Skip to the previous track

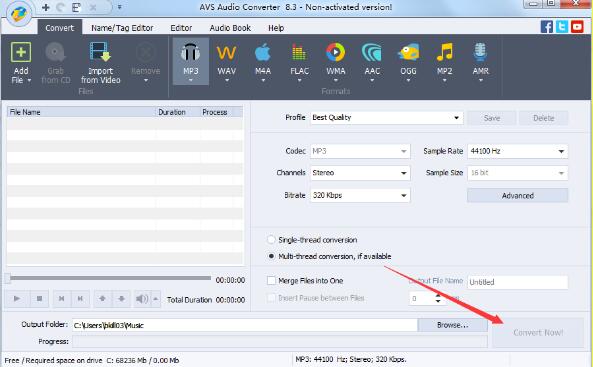pyautogui.click(x=62, y=299)
